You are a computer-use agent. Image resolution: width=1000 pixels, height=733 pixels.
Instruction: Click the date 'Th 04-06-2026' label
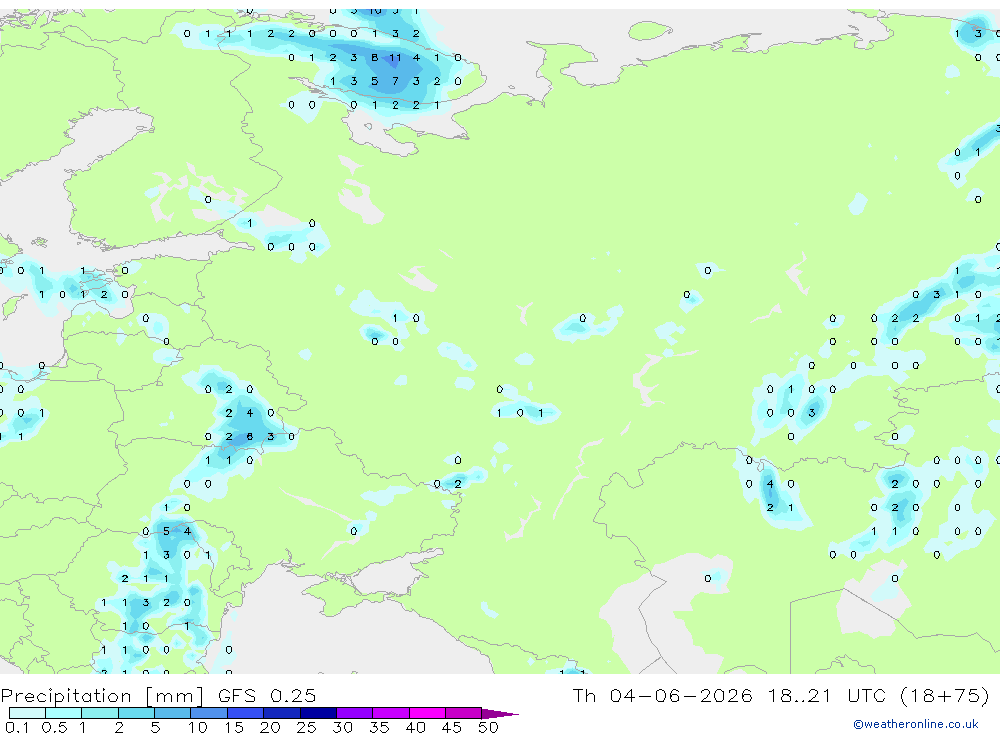click(x=662, y=695)
